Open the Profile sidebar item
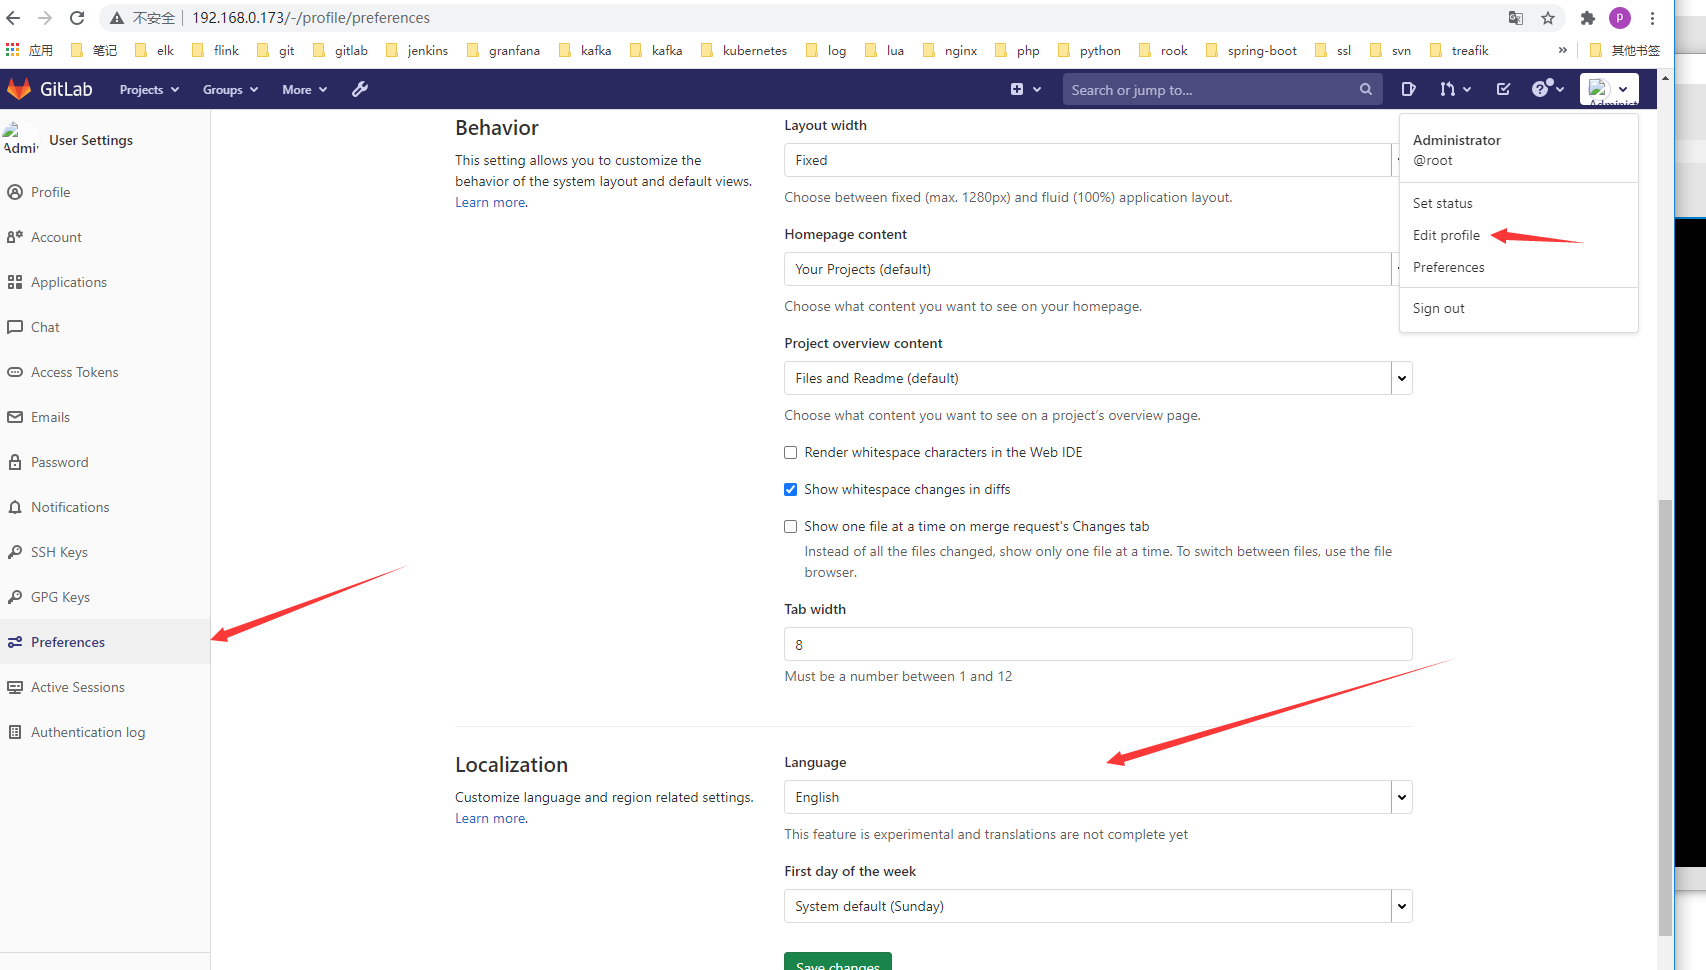 (105, 192)
